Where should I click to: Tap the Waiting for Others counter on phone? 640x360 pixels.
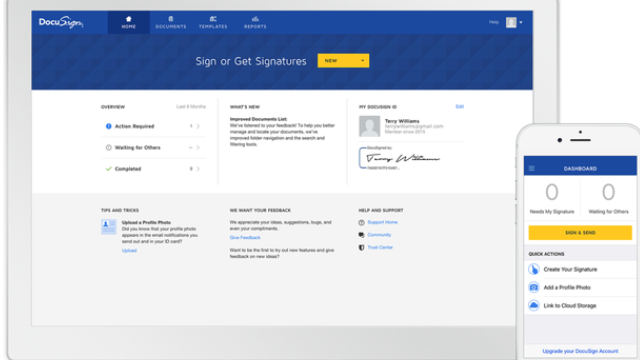(608, 198)
